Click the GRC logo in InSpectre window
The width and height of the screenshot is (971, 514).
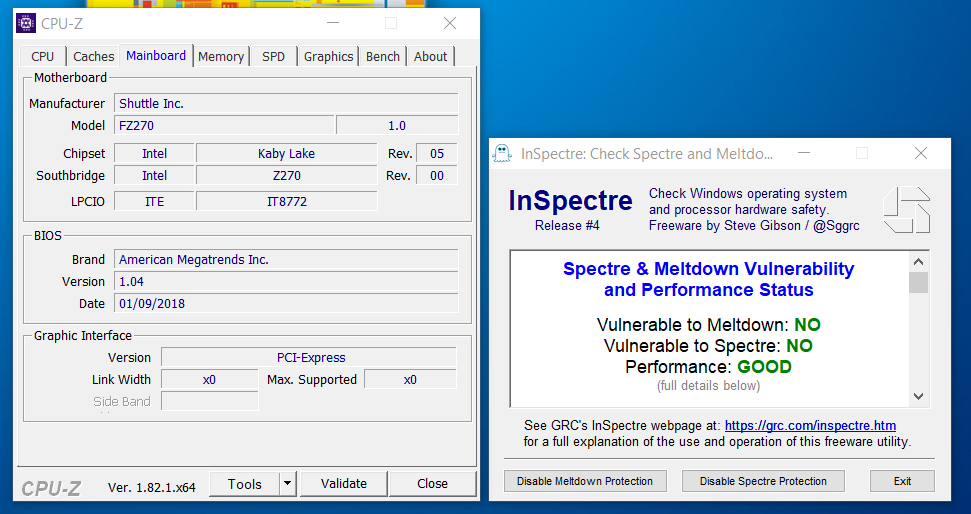[907, 209]
